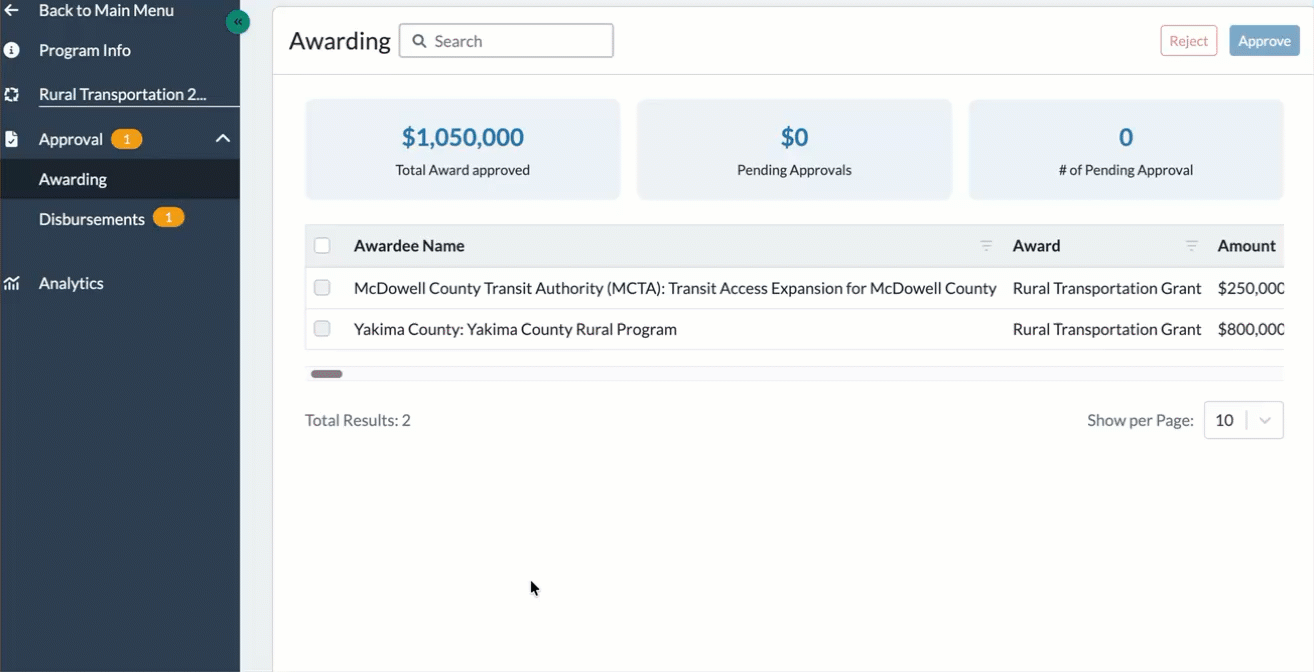The image size is (1314, 672).
Task: Click Yakima County Rural Program awardee name
Action: click(x=515, y=329)
